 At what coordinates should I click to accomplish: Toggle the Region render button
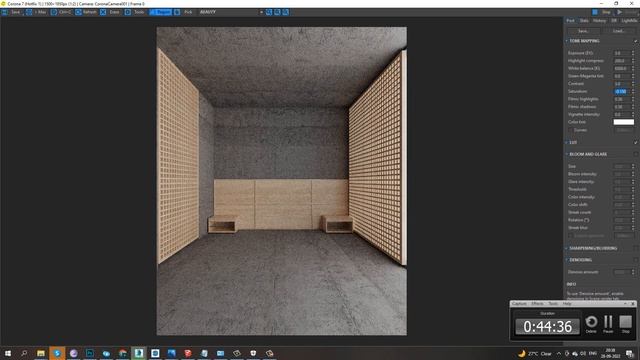(160, 12)
